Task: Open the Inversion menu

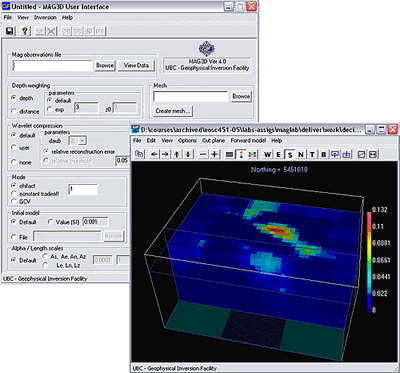Action: coord(45,18)
